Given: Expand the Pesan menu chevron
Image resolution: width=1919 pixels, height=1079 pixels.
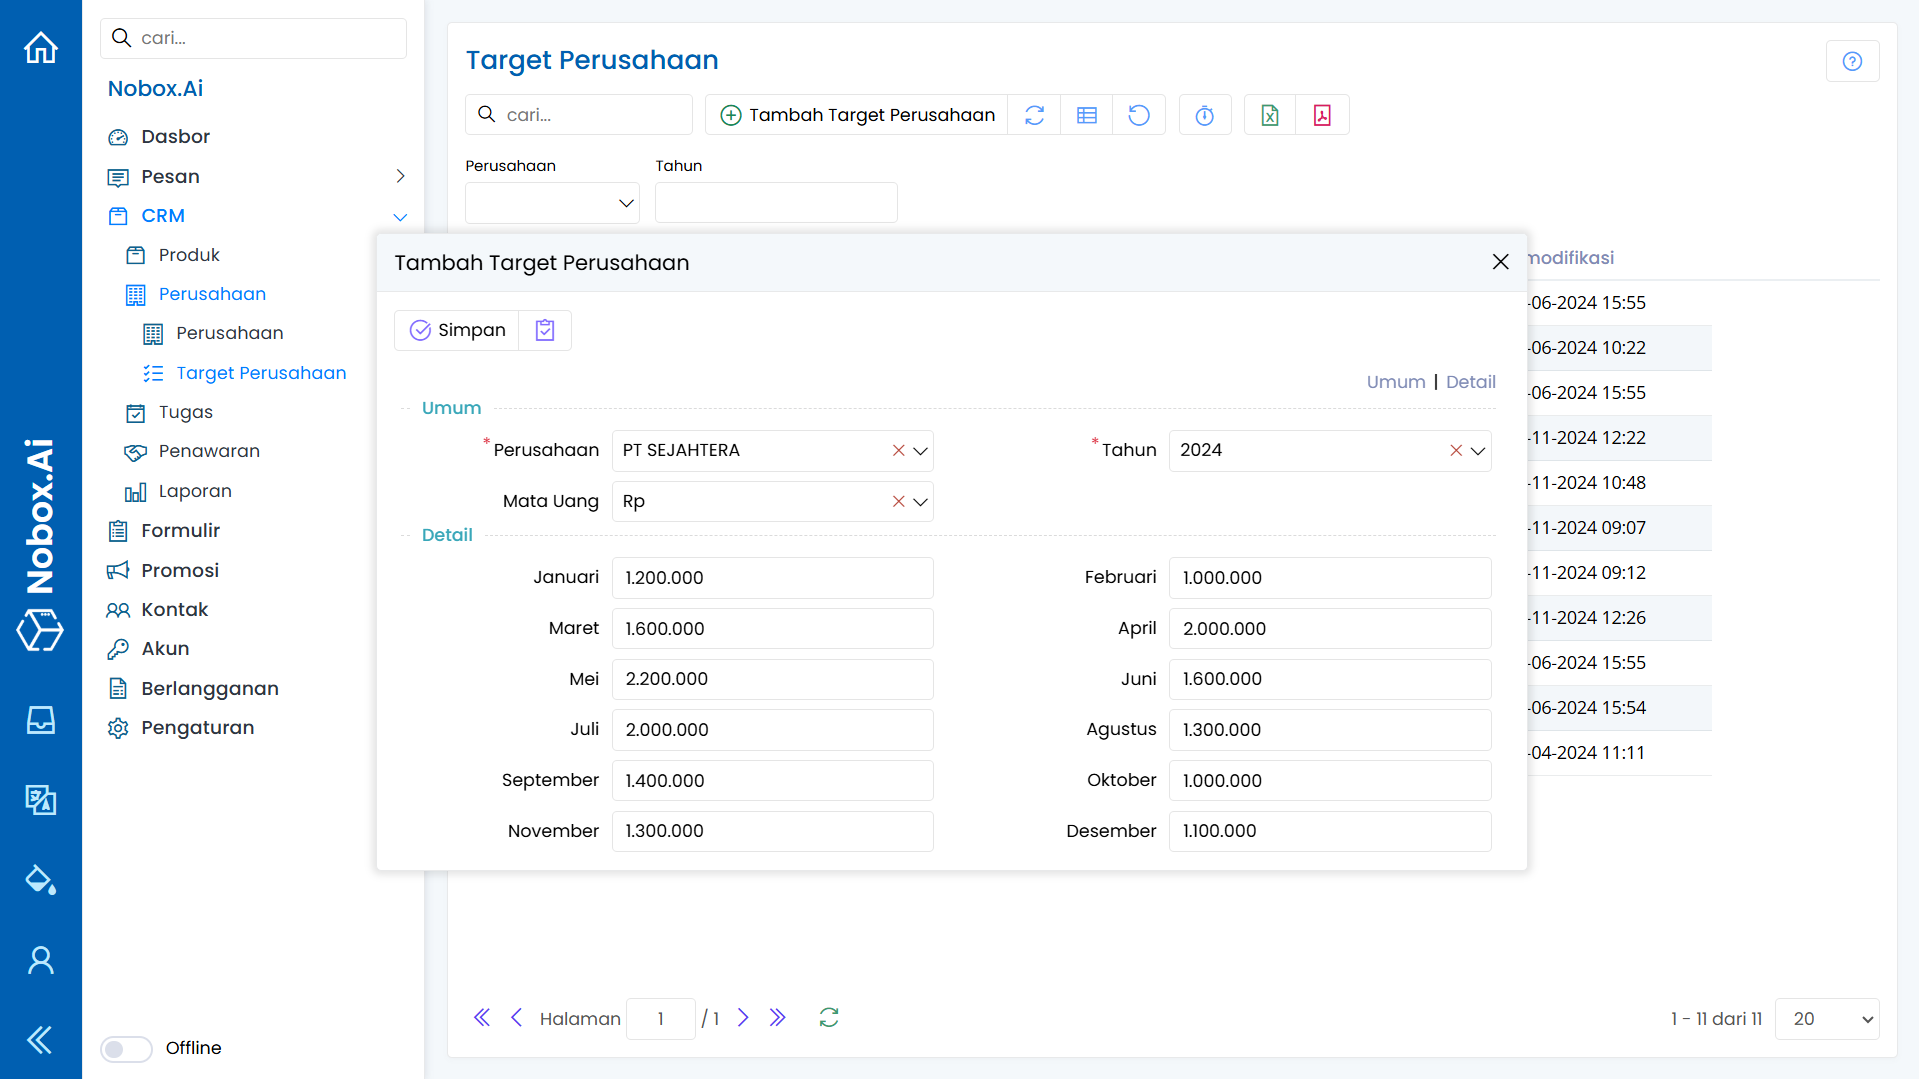Looking at the screenshot, I should 400,176.
